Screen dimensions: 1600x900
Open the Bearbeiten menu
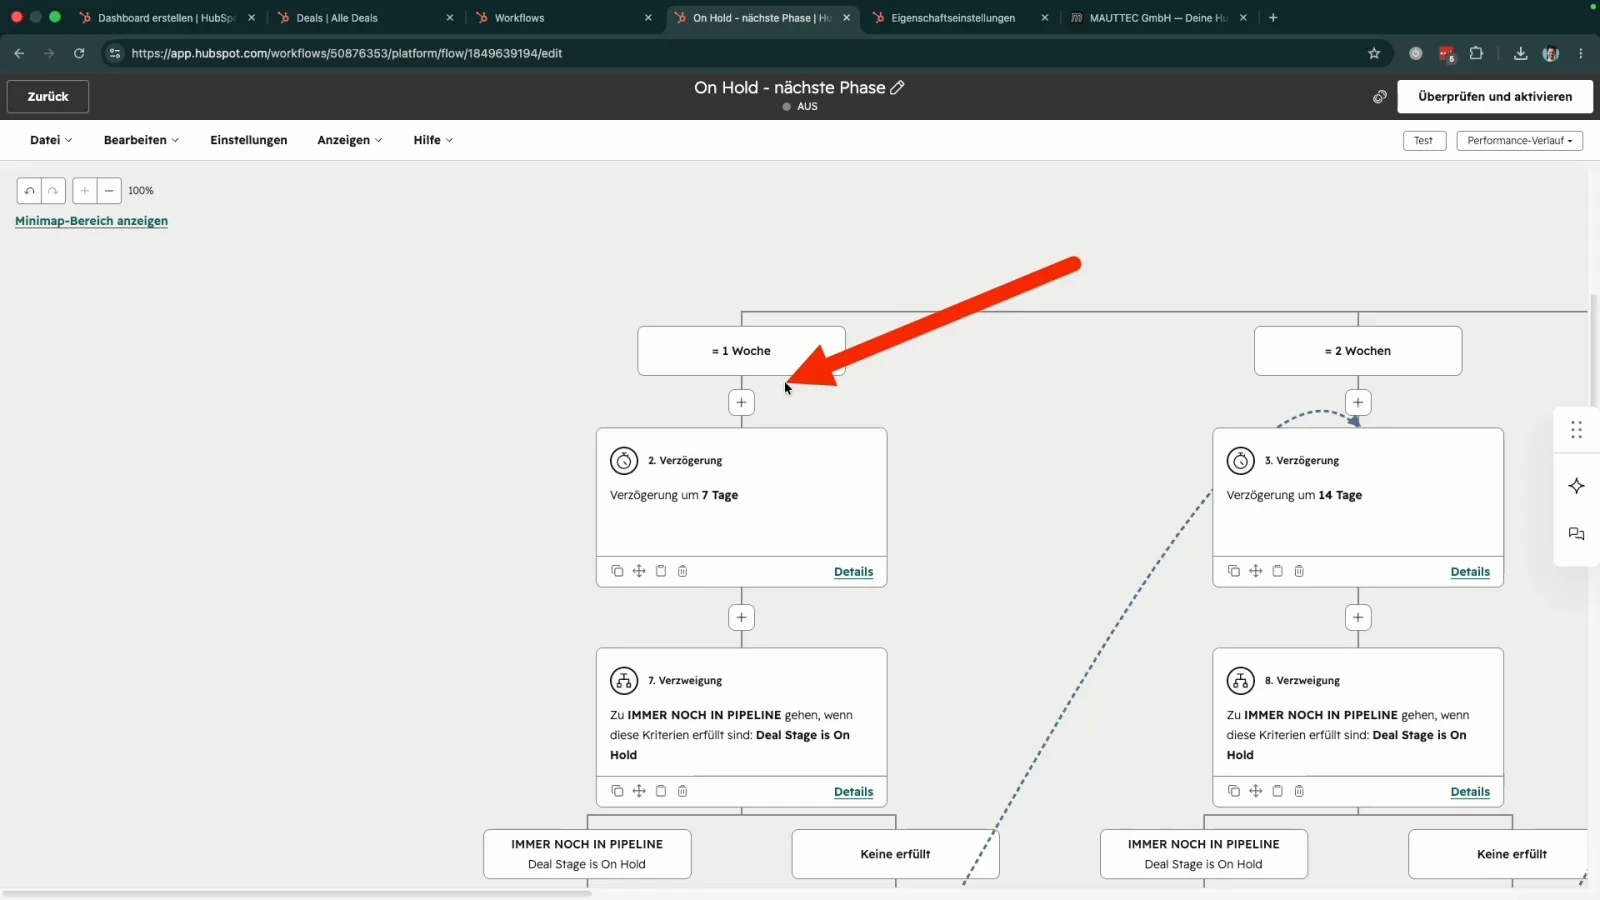pos(141,140)
